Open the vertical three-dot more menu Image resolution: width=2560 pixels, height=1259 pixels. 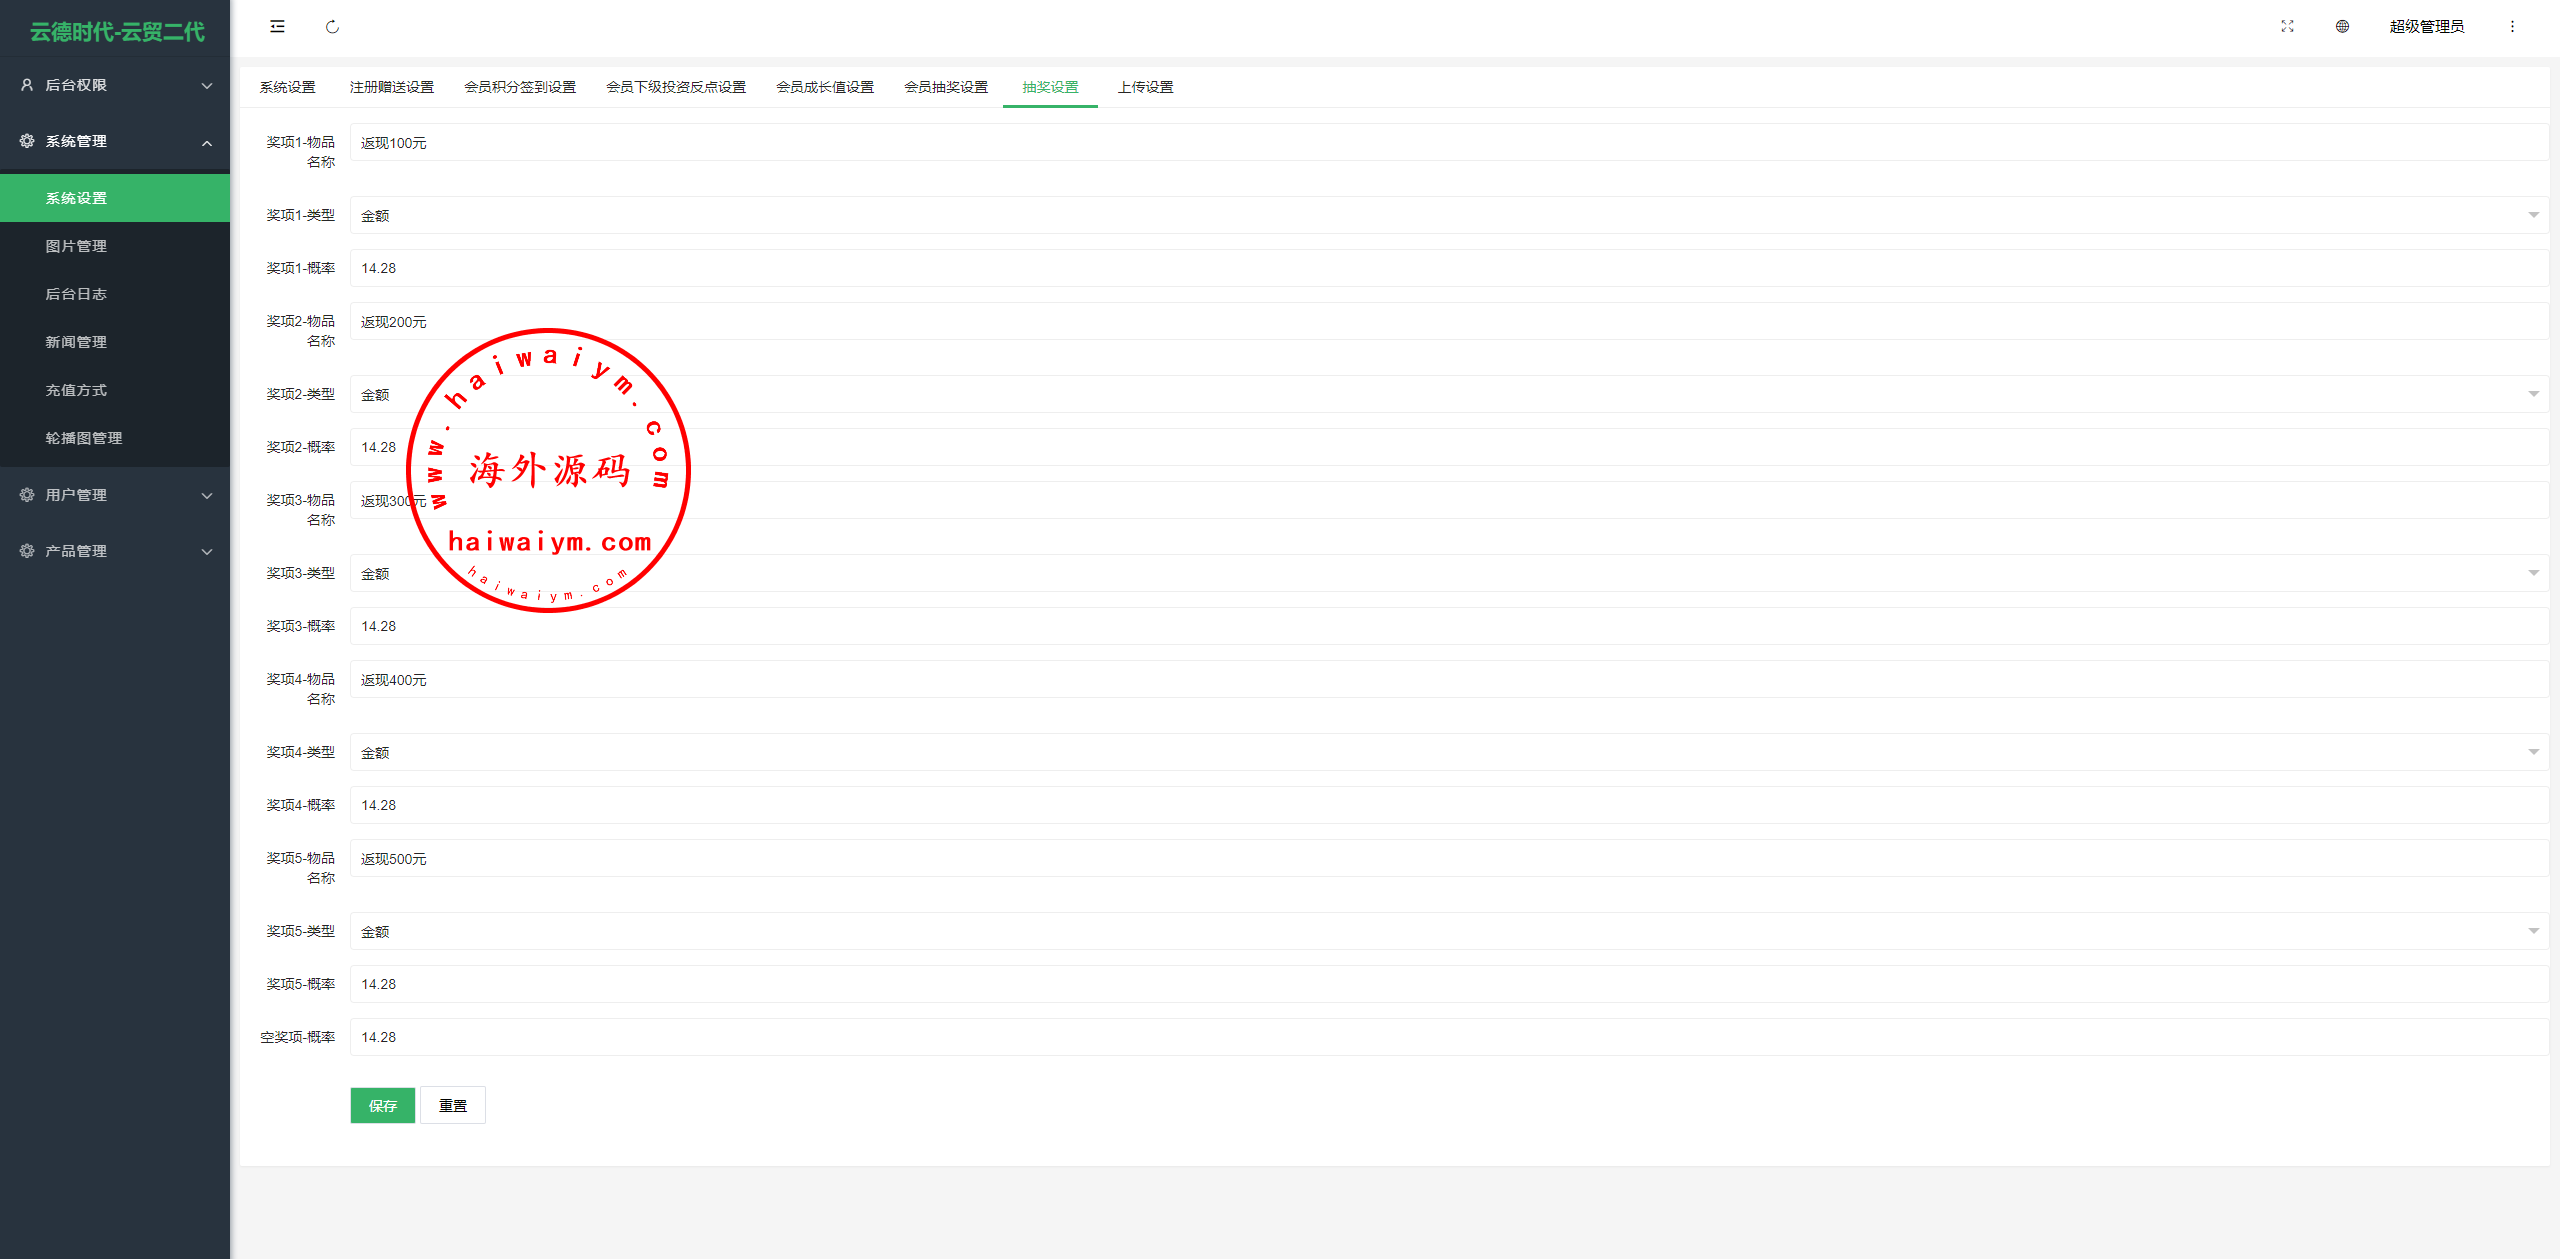point(2512,27)
